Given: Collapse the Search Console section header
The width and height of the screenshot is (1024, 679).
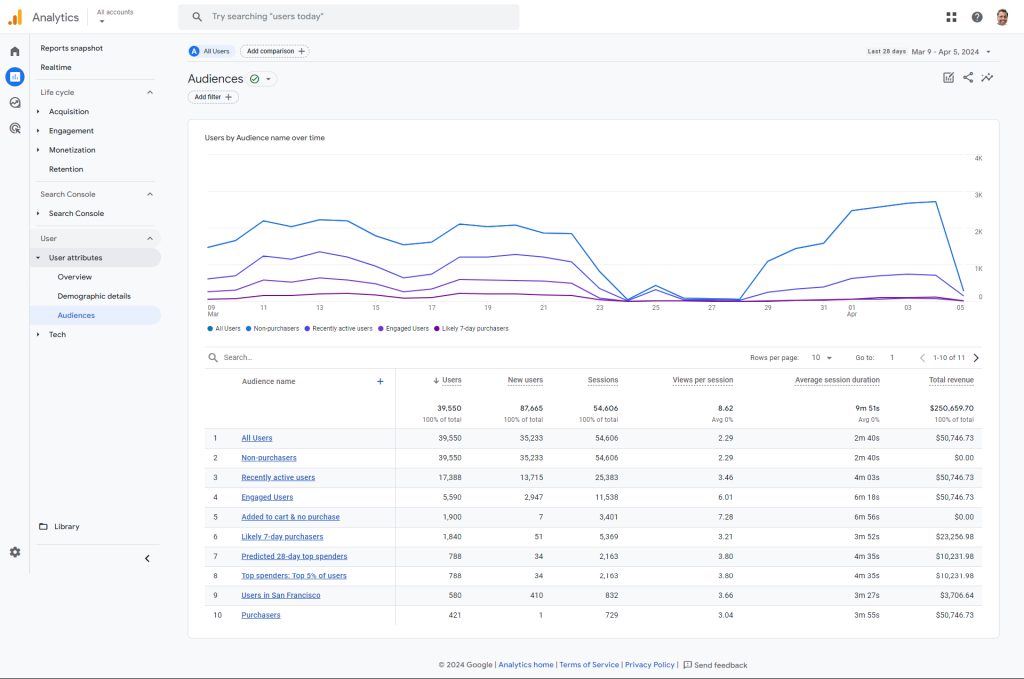Looking at the screenshot, I should point(150,195).
